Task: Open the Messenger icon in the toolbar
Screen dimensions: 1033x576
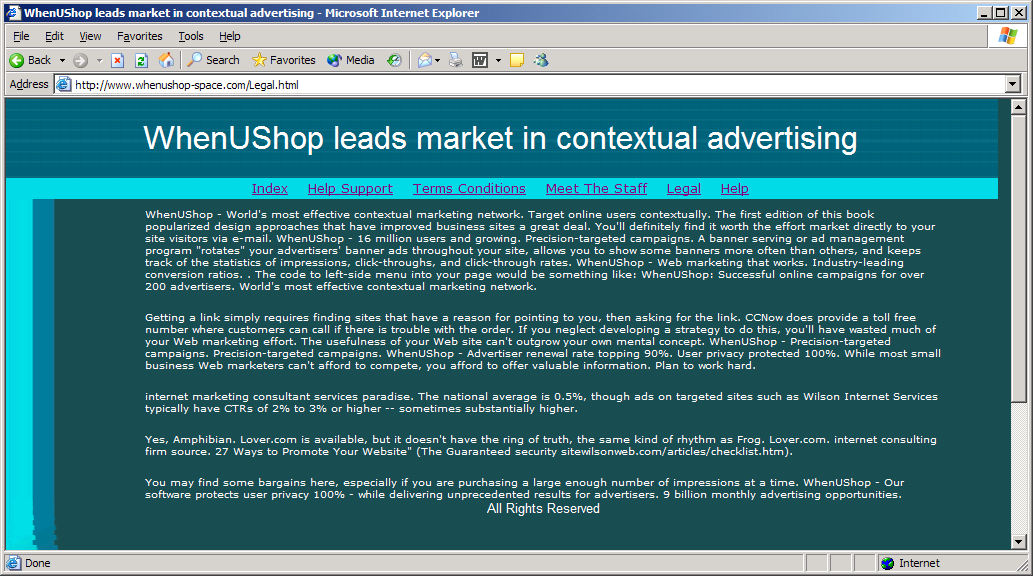Action: click(542, 61)
